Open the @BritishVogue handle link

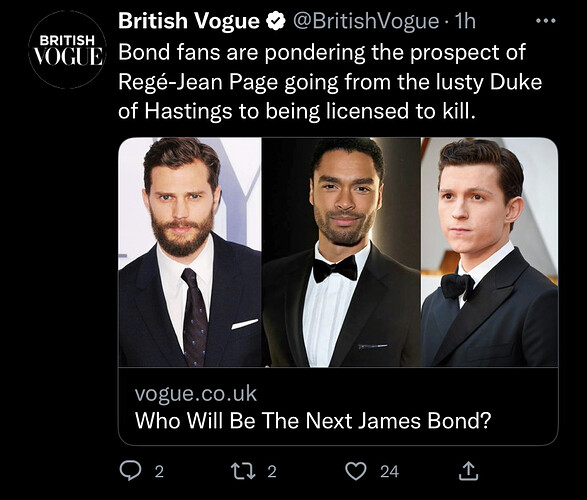(x=366, y=21)
